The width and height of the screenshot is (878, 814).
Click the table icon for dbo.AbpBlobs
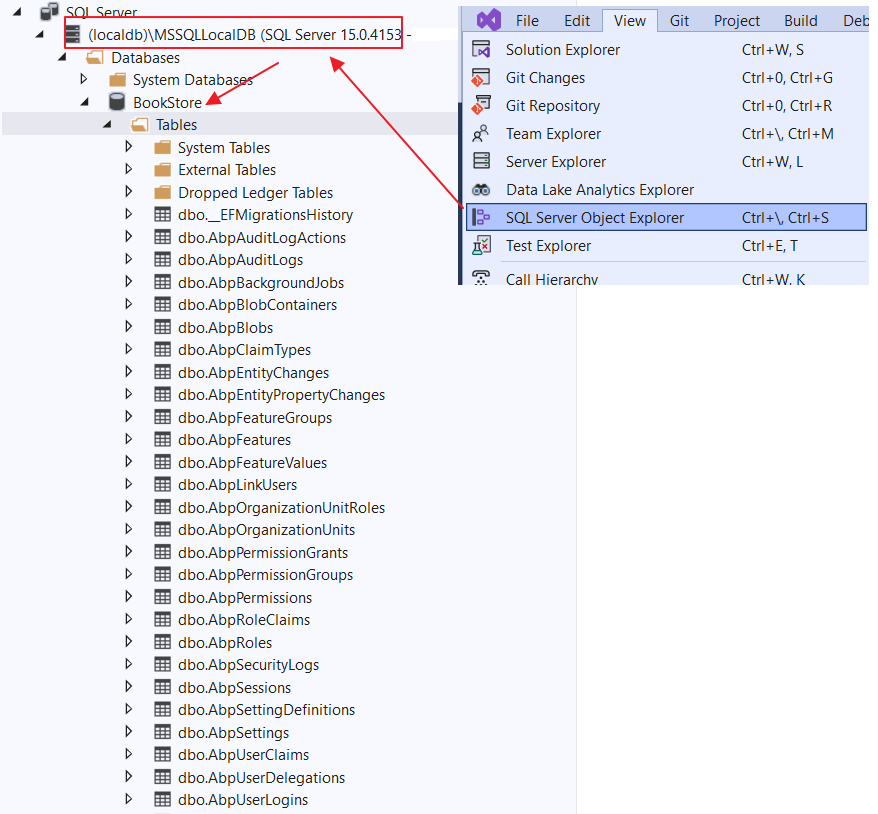pos(162,327)
